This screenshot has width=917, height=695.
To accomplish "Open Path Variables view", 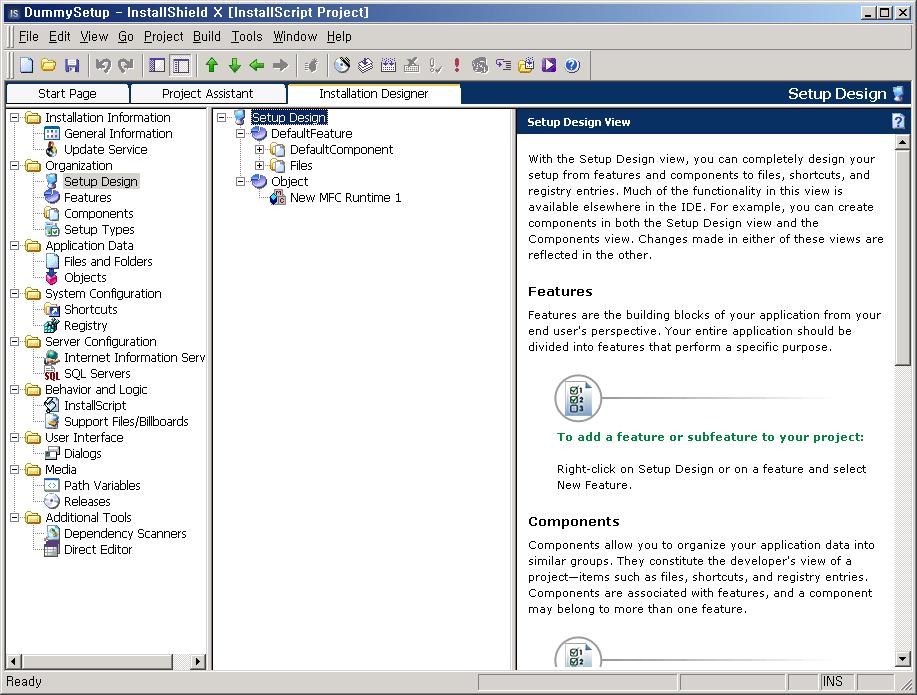I will click(102, 486).
